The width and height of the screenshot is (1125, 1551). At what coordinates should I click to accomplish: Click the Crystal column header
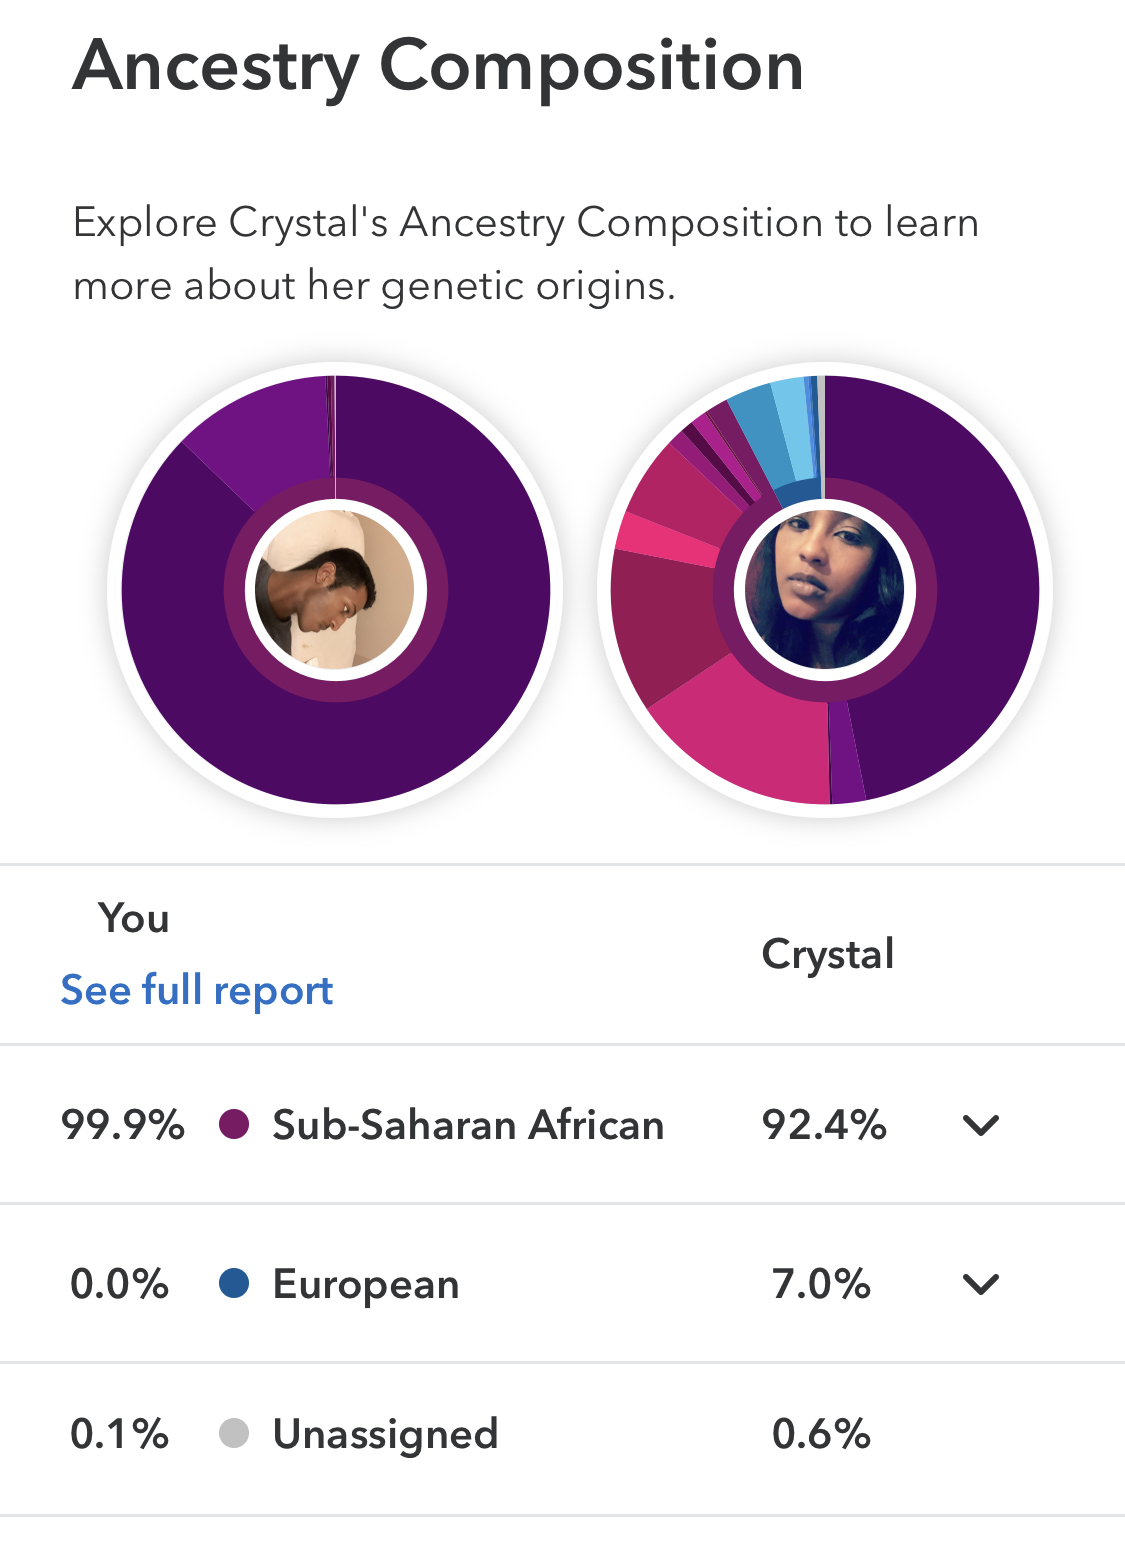[828, 954]
